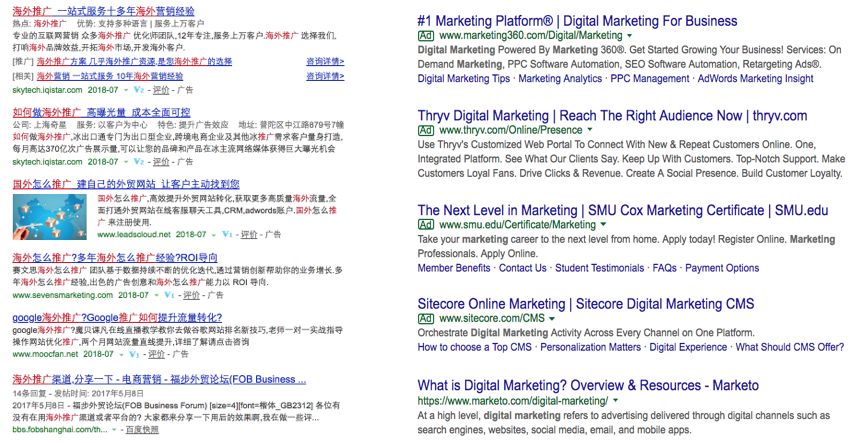Click the Ad badge next to www.smu.edu
This screenshot has height=443, width=854.
[426, 224]
